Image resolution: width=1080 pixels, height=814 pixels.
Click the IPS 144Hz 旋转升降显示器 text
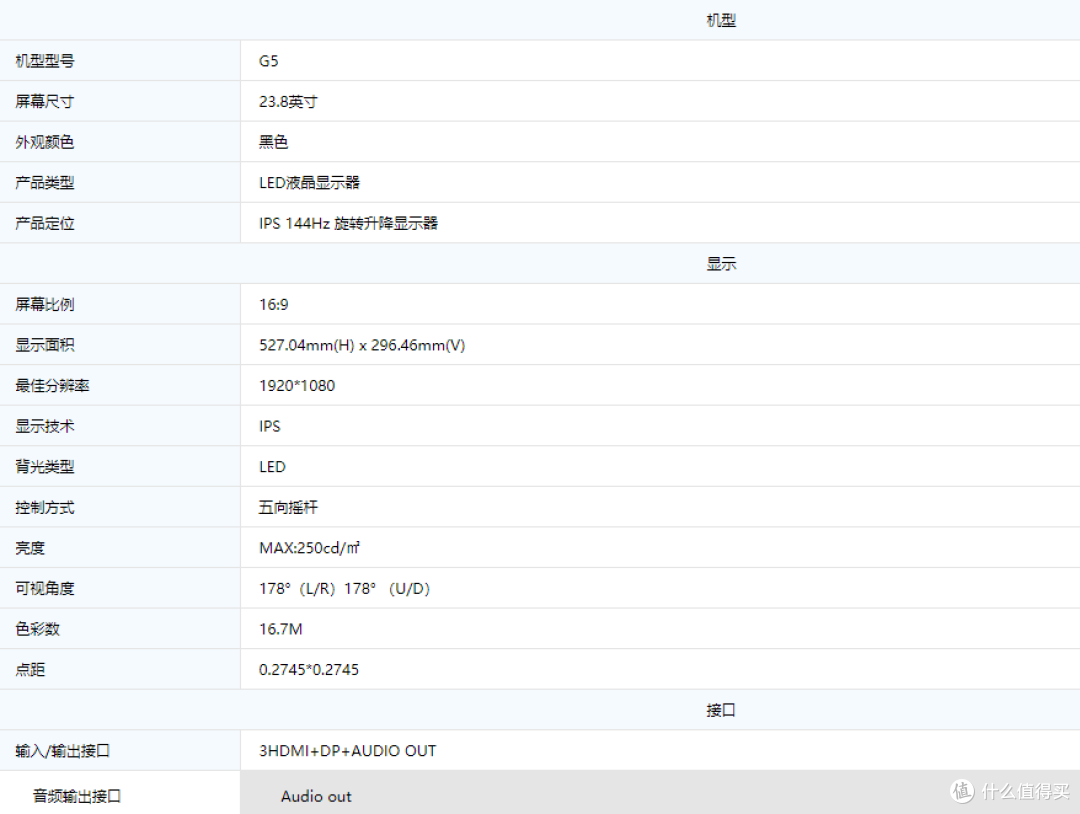point(348,223)
